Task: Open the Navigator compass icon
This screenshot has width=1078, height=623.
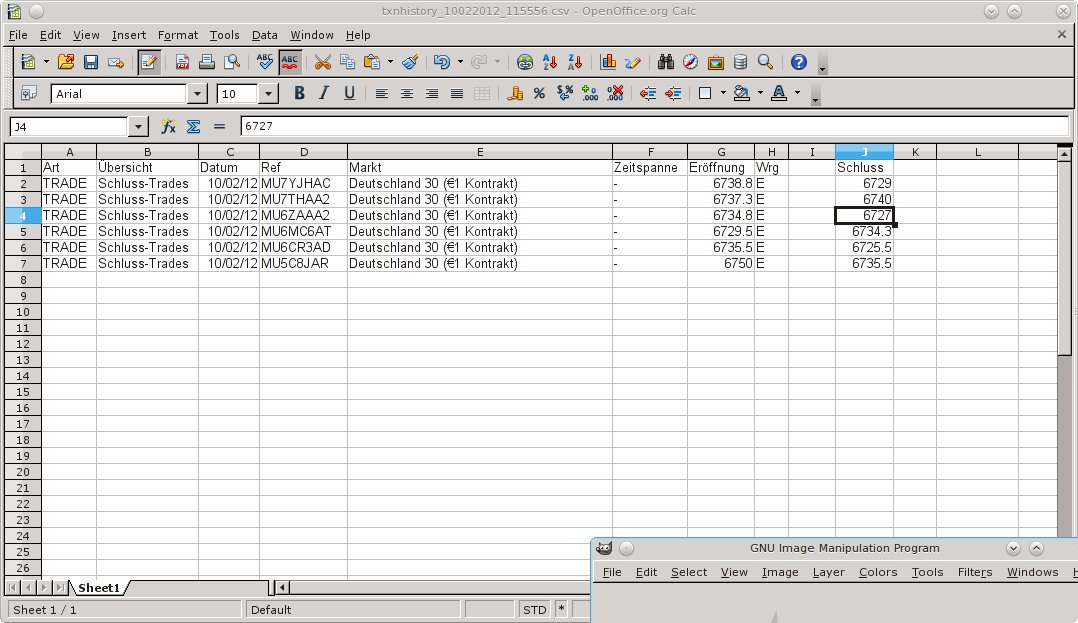Action: [x=690, y=62]
